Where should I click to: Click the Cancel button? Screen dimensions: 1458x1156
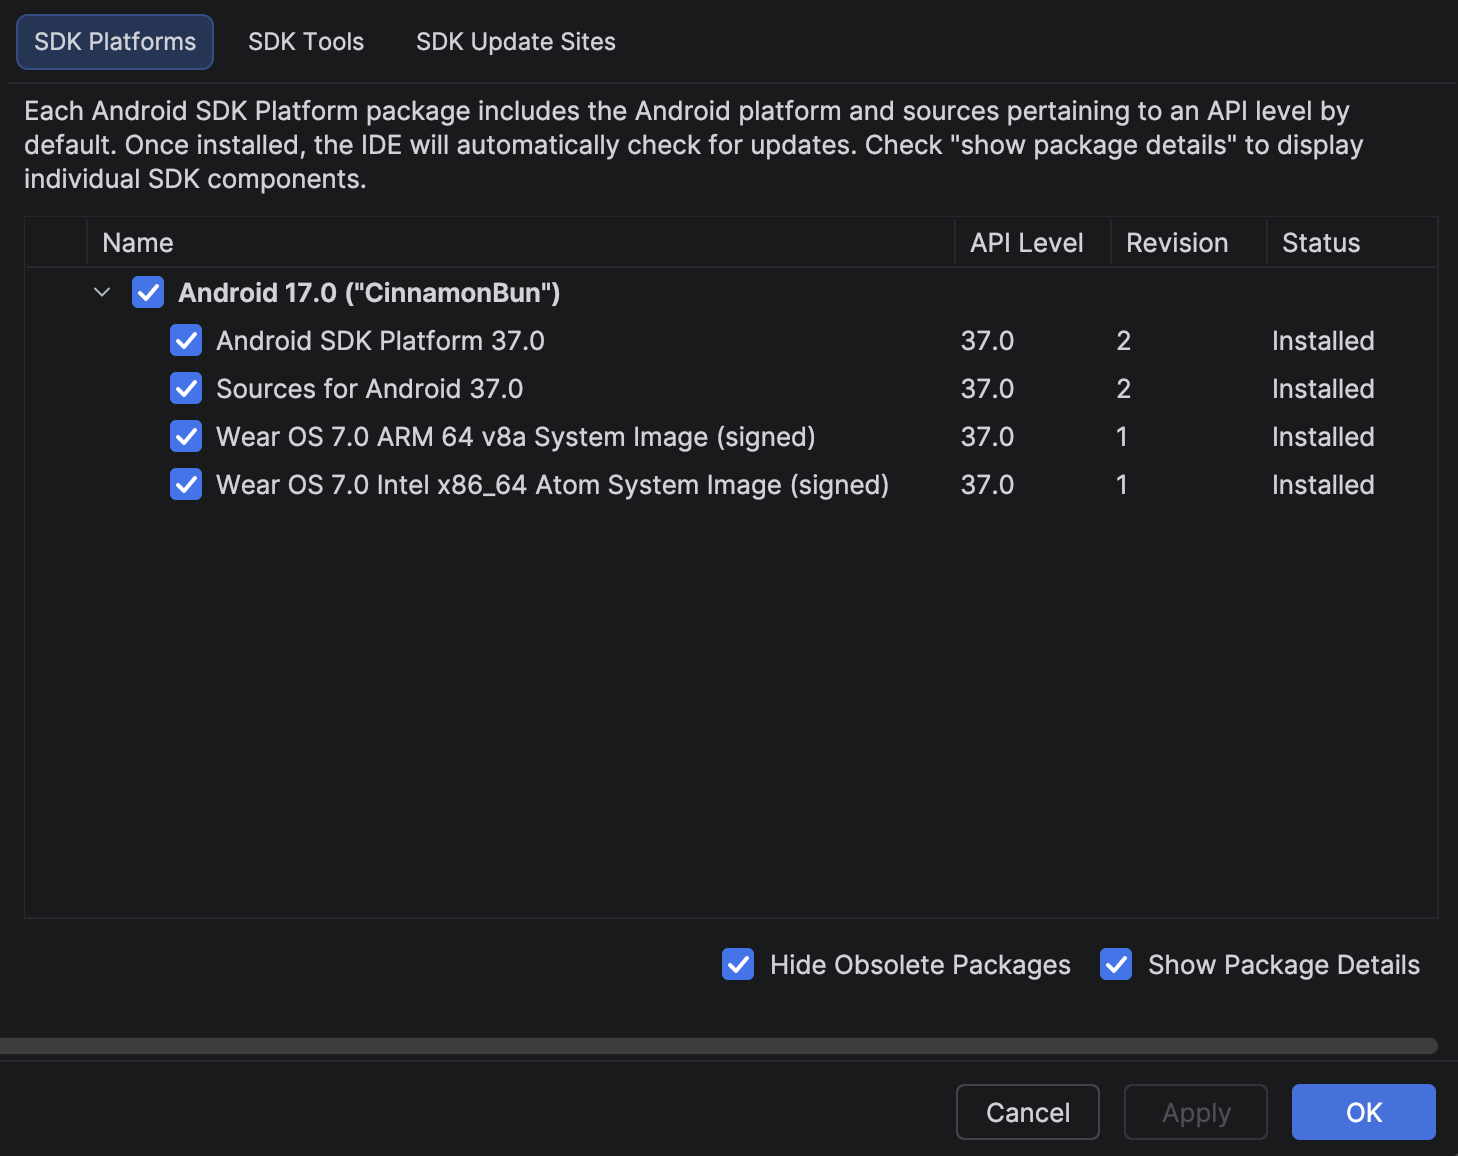pos(1028,1112)
